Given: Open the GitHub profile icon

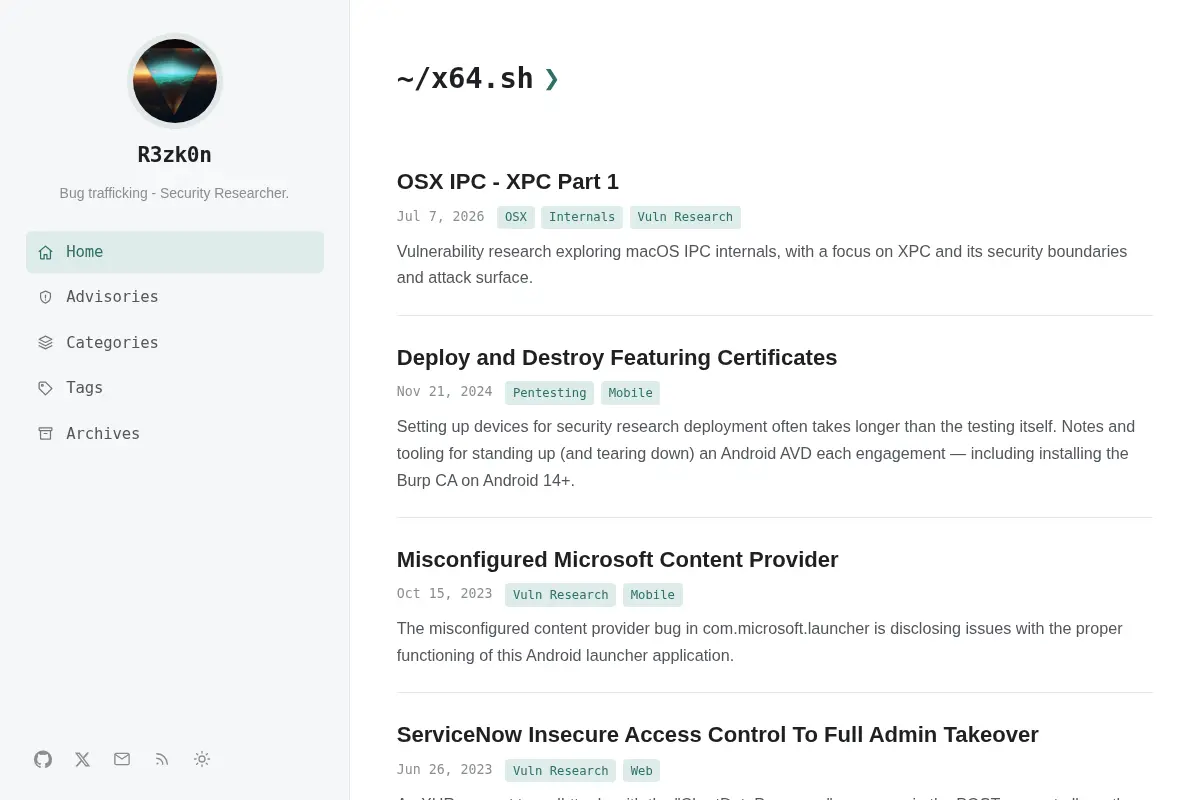Looking at the screenshot, I should pyautogui.click(x=43, y=759).
